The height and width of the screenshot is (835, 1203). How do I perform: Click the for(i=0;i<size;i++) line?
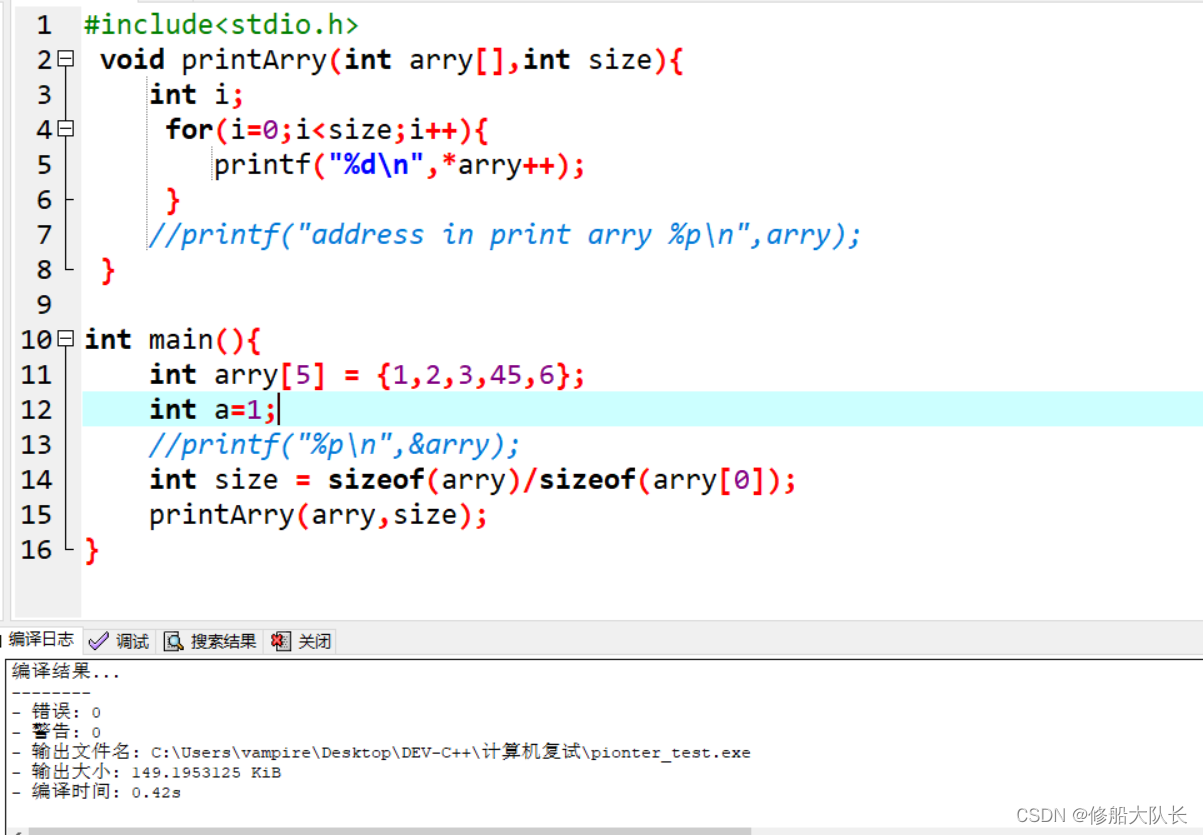[327, 130]
